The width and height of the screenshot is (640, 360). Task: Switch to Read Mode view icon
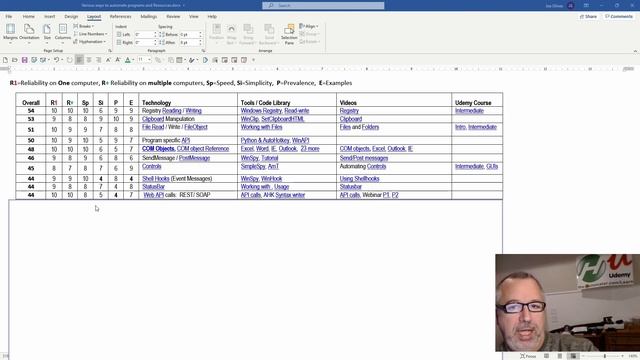547,356
